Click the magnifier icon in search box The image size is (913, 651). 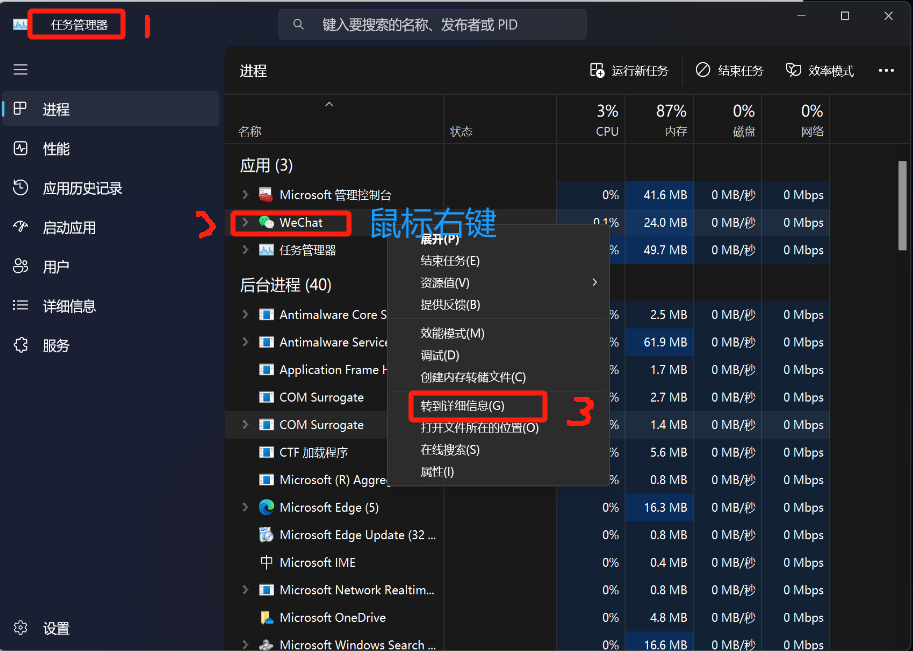point(298,24)
